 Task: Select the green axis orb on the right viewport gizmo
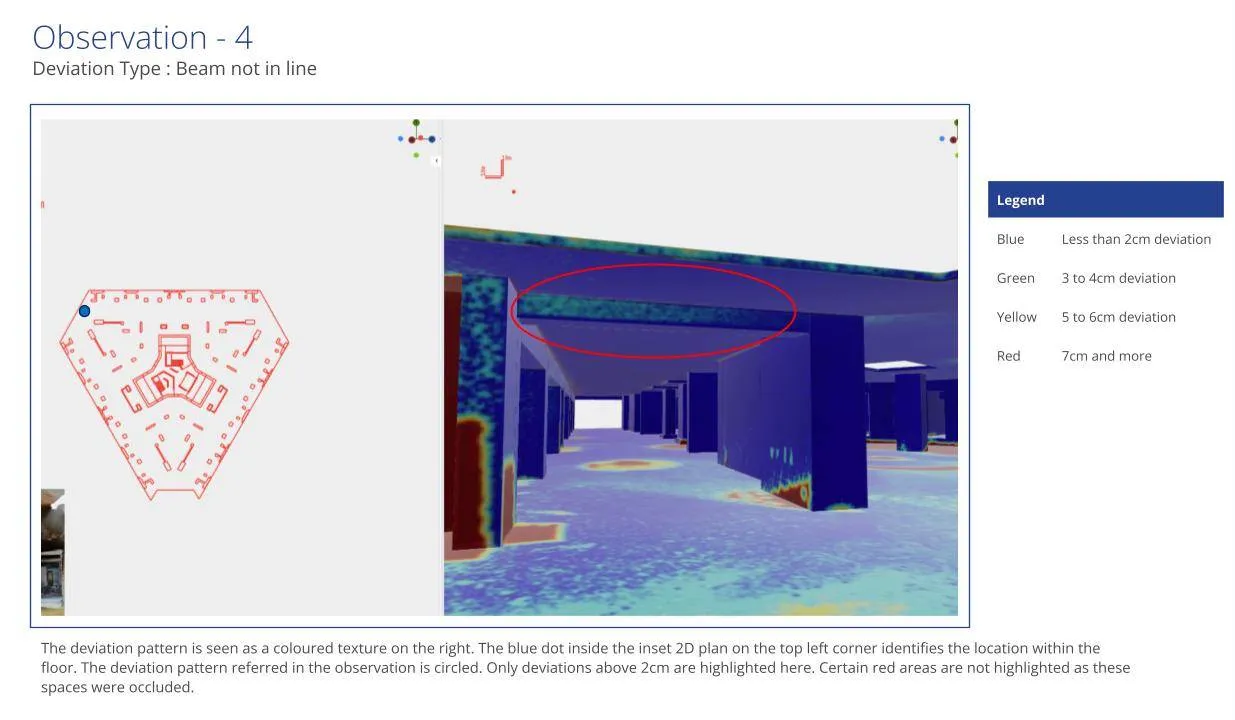pos(956,123)
